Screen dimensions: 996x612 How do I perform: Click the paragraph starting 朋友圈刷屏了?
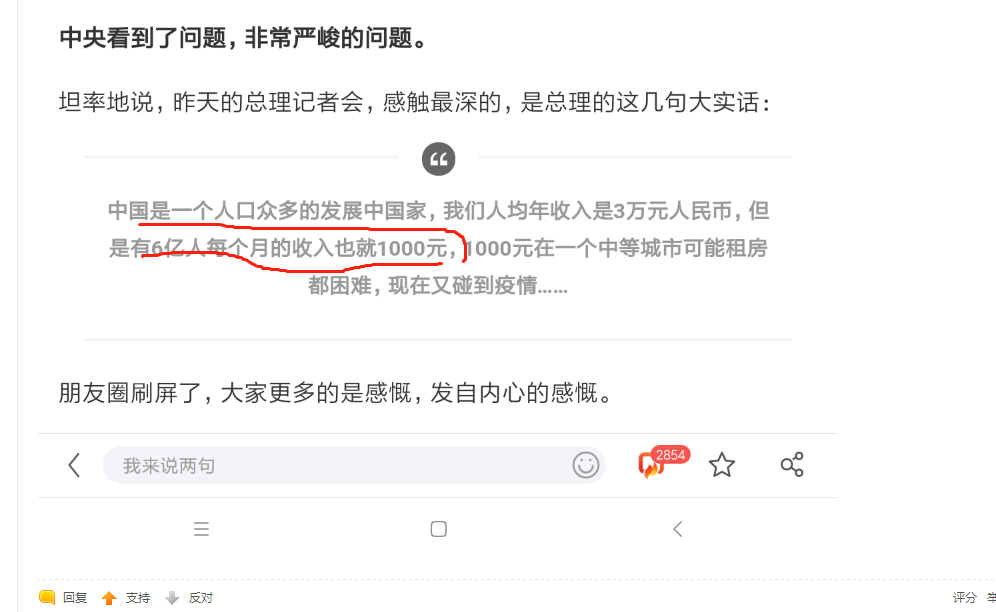click(x=335, y=393)
